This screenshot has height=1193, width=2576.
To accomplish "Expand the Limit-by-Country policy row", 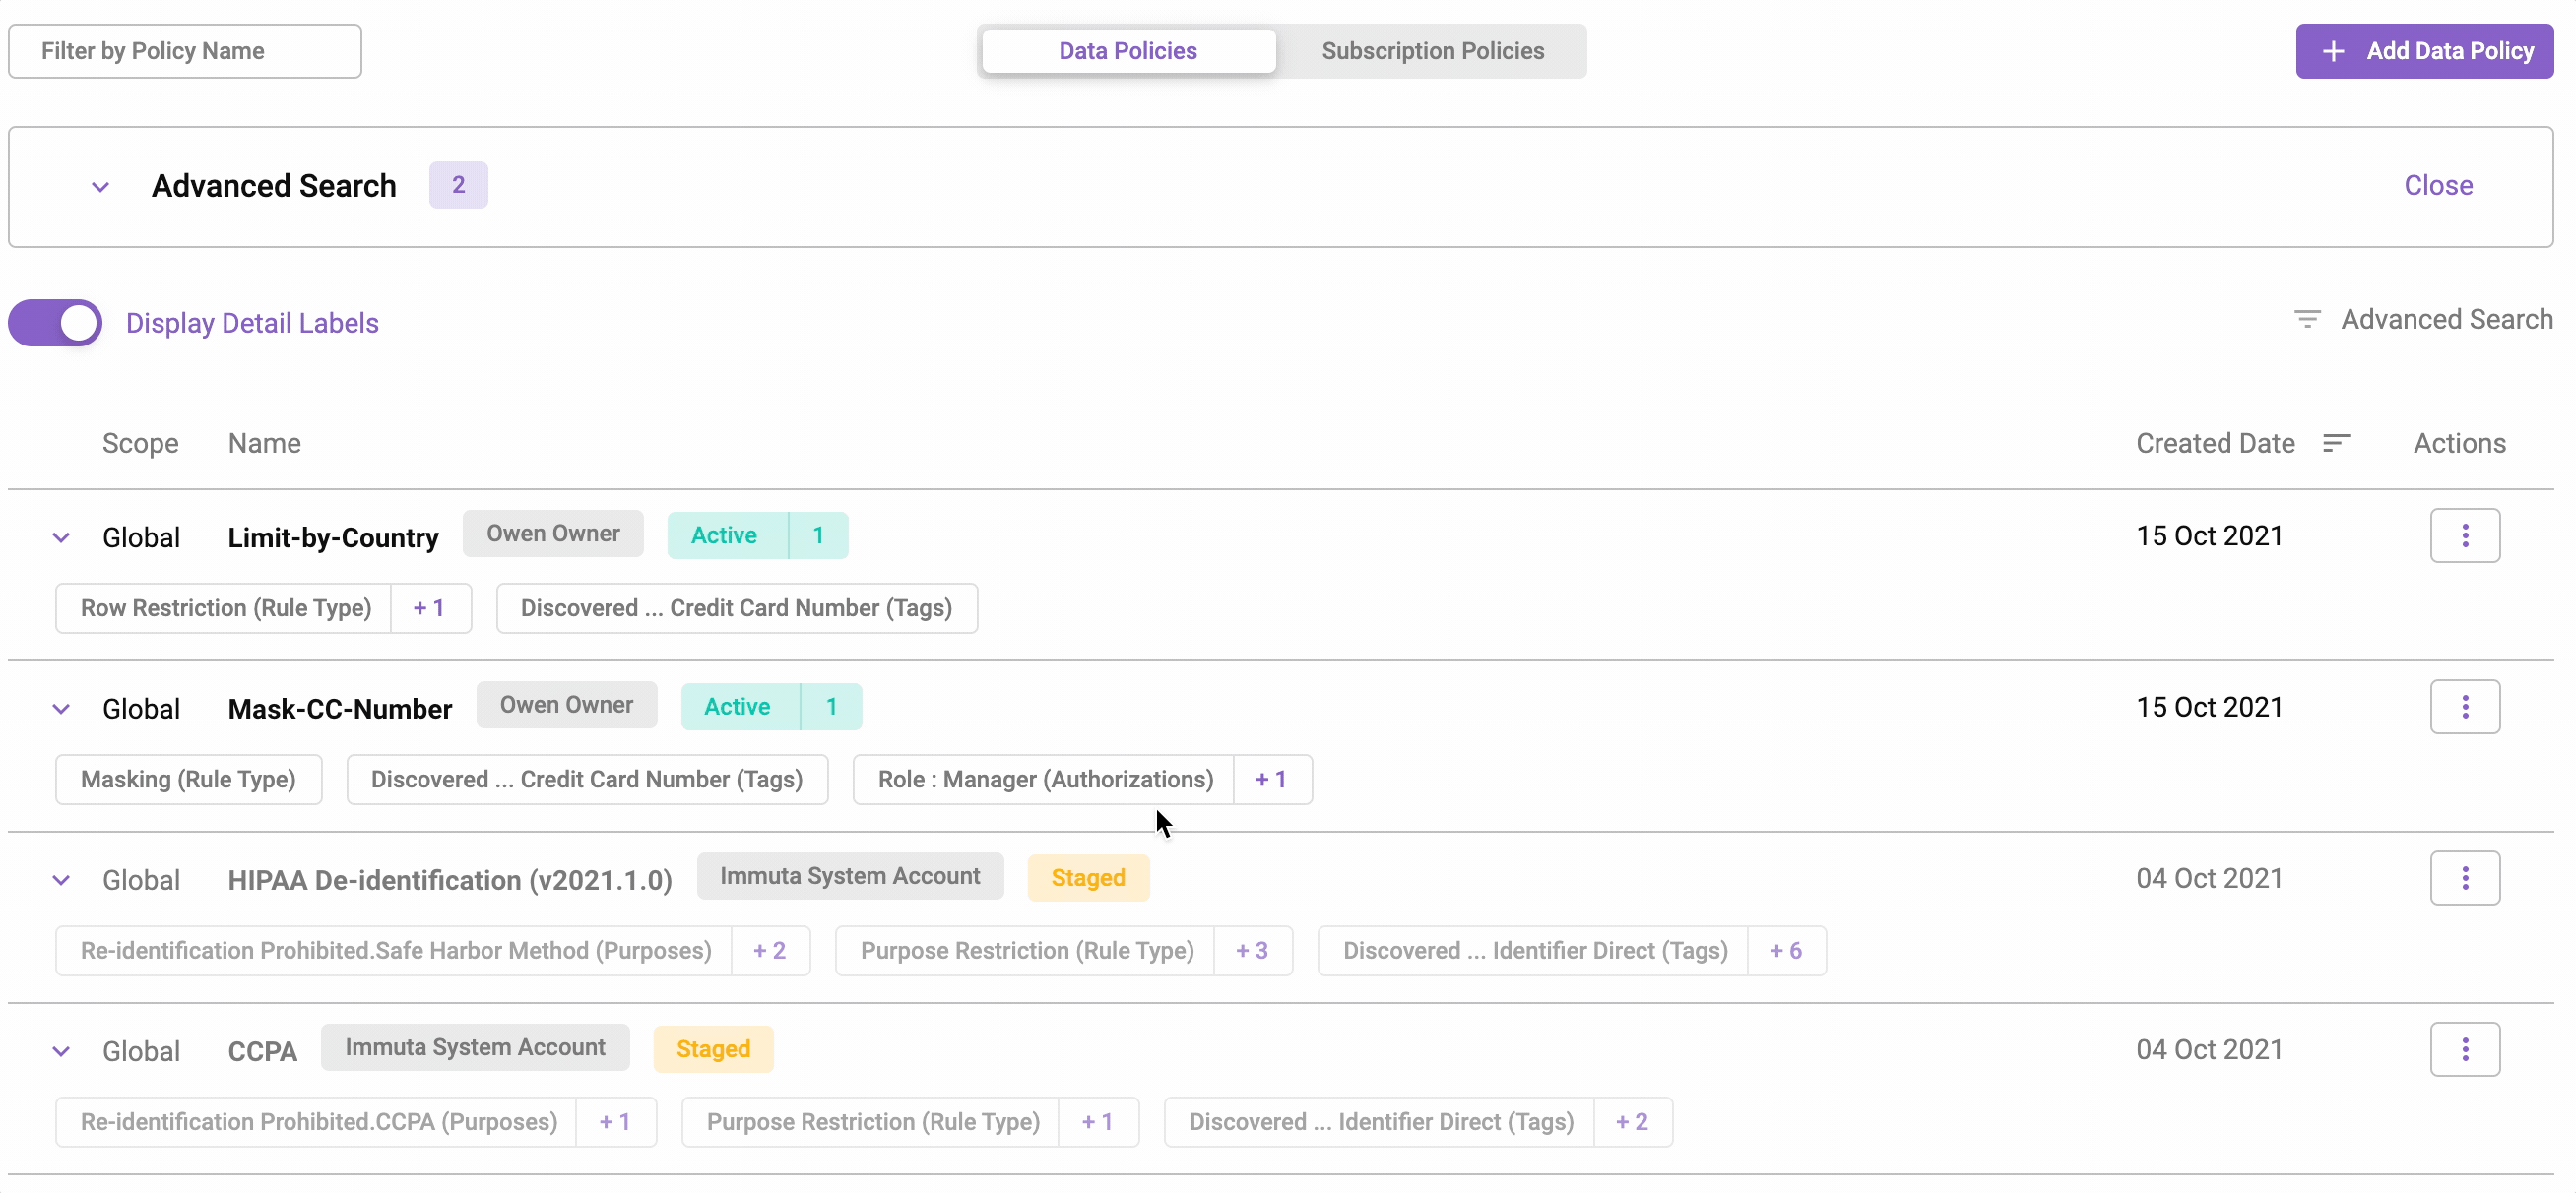I will coord(61,538).
